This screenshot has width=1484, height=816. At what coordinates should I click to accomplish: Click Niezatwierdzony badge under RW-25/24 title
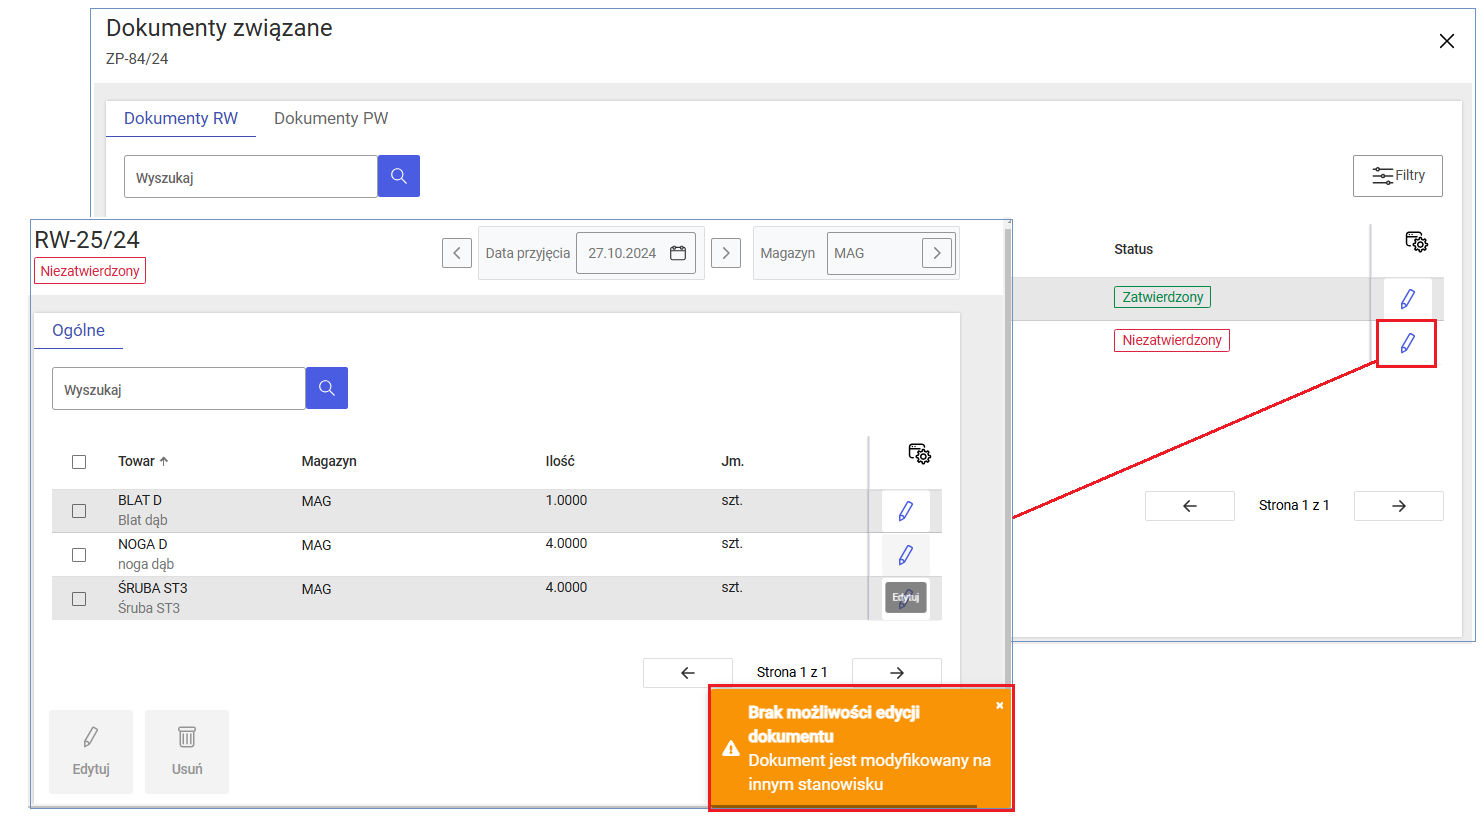[90, 271]
